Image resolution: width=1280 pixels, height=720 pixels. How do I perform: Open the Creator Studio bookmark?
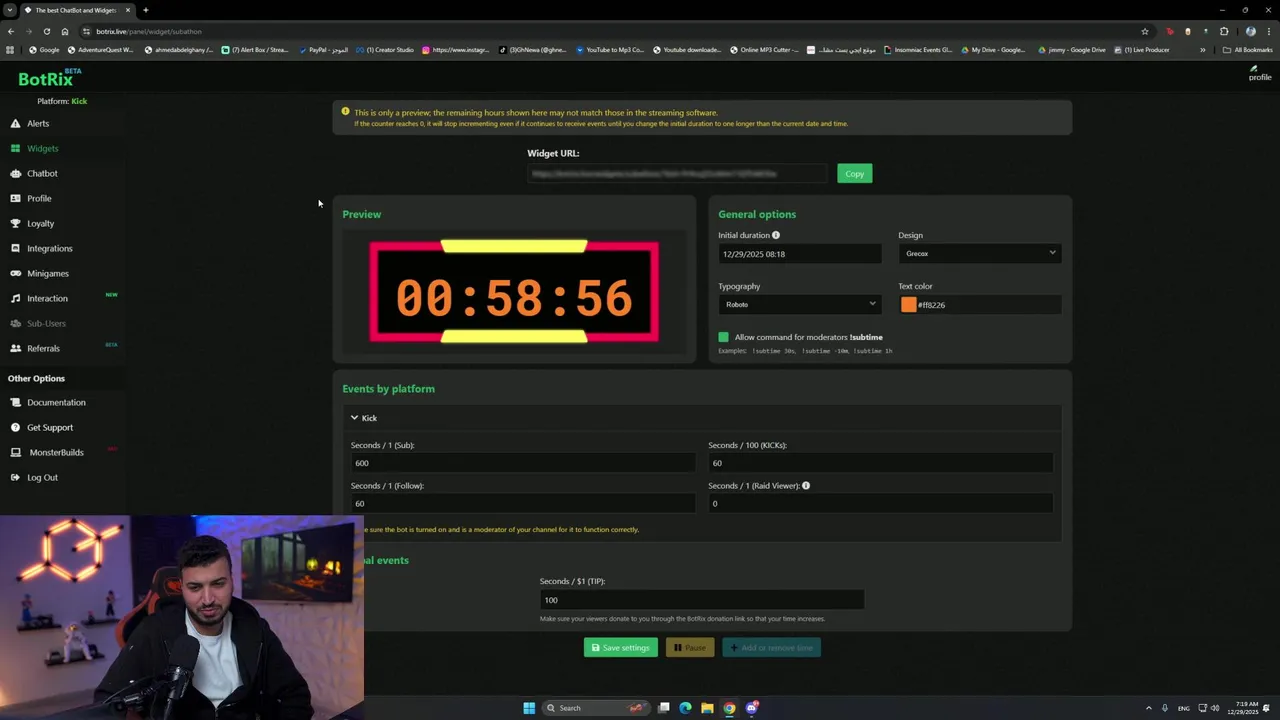click(x=385, y=50)
